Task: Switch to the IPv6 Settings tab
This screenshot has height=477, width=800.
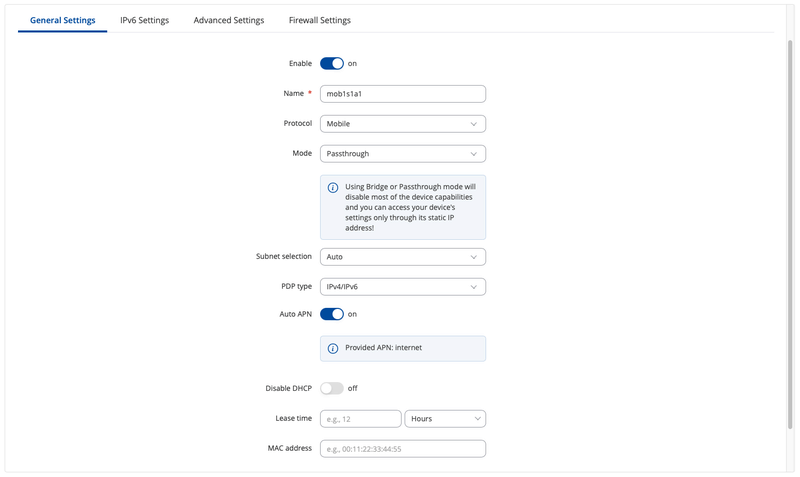Action: click(144, 20)
